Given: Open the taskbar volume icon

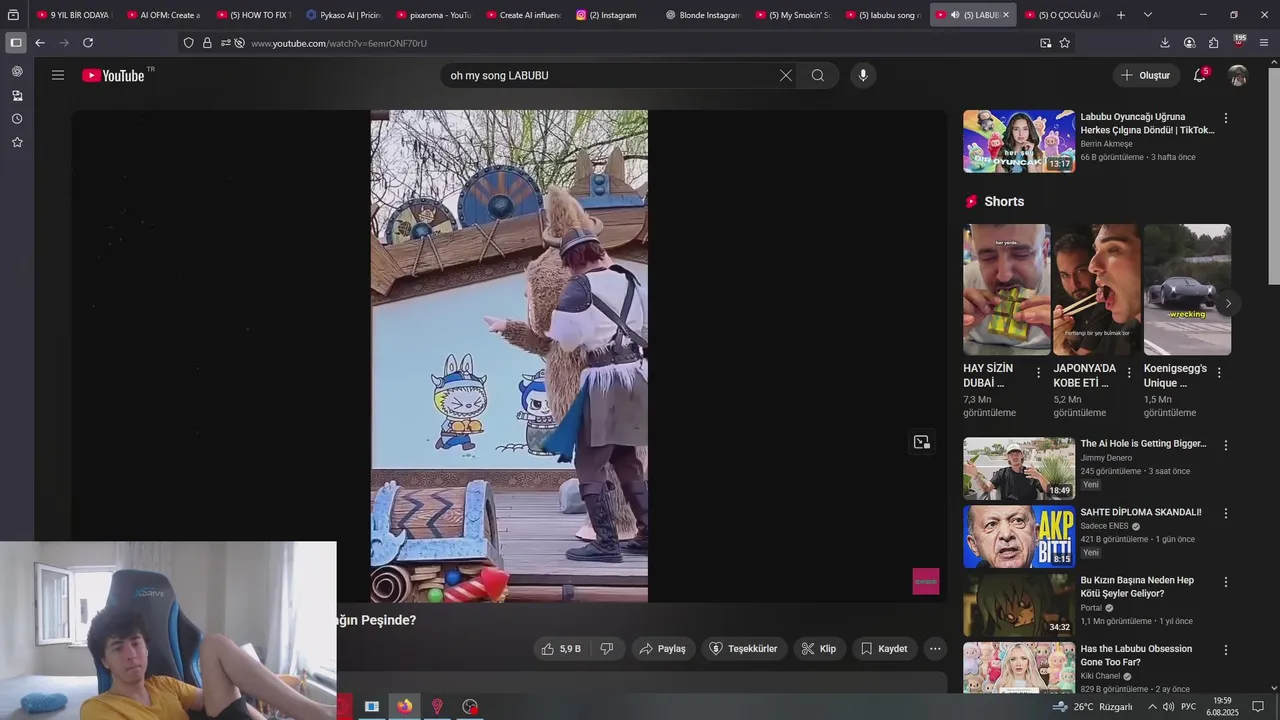Looking at the screenshot, I should 1168,707.
